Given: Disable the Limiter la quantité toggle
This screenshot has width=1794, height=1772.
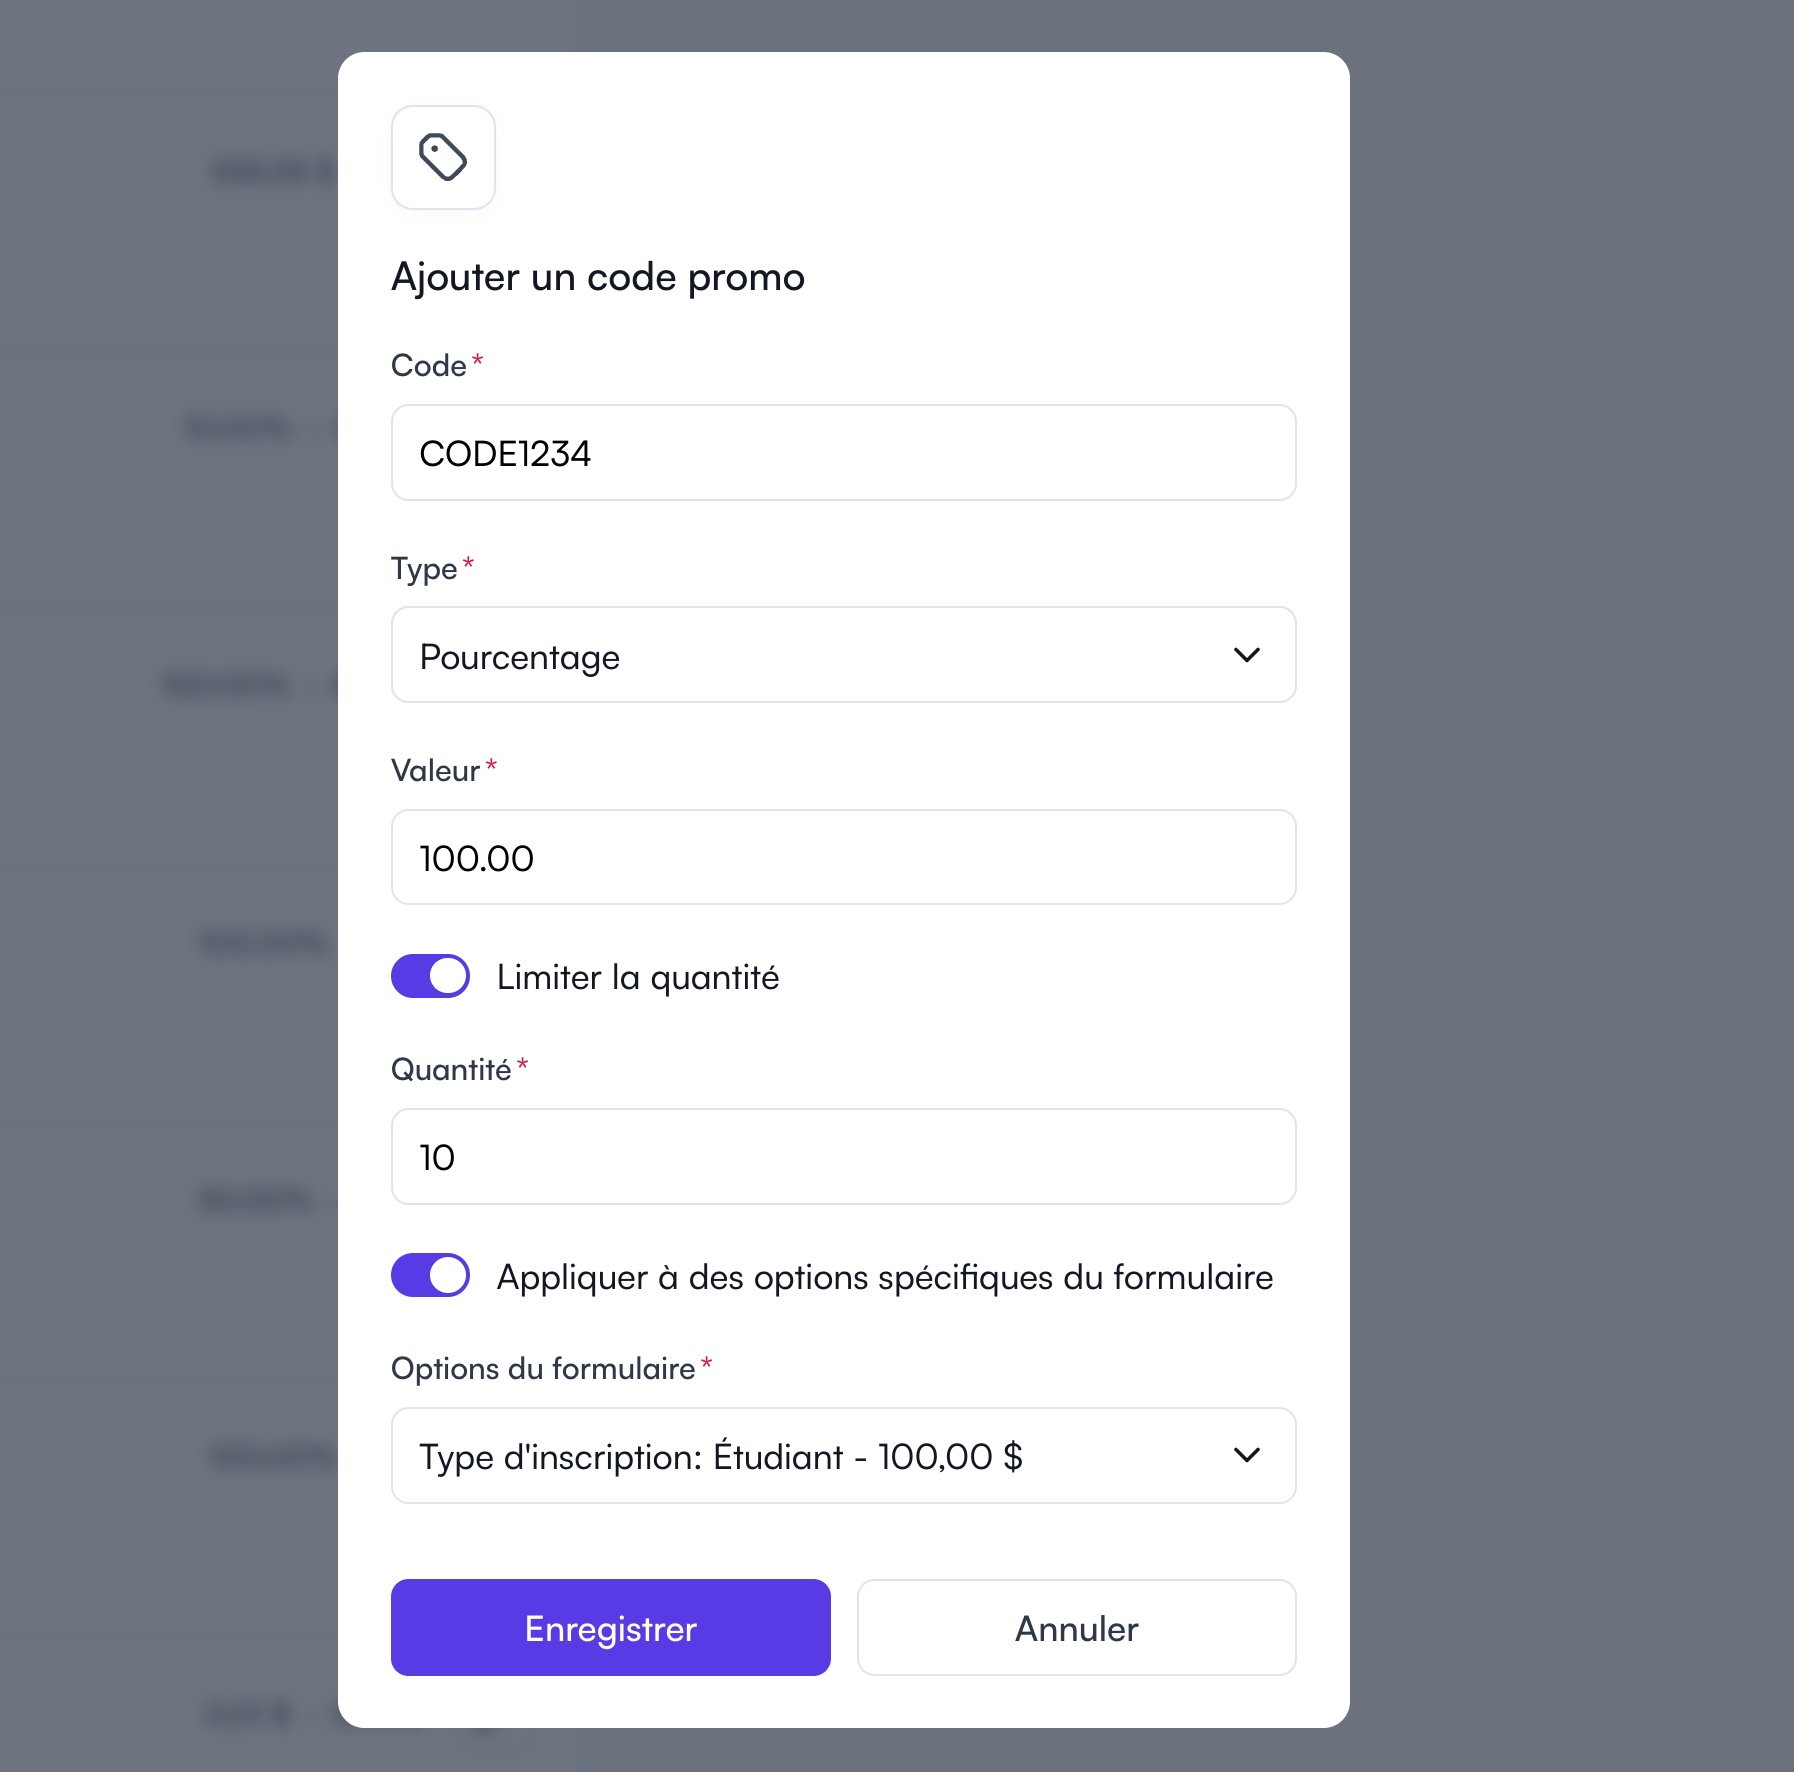Looking at the screenshot, I should [431, 976].
